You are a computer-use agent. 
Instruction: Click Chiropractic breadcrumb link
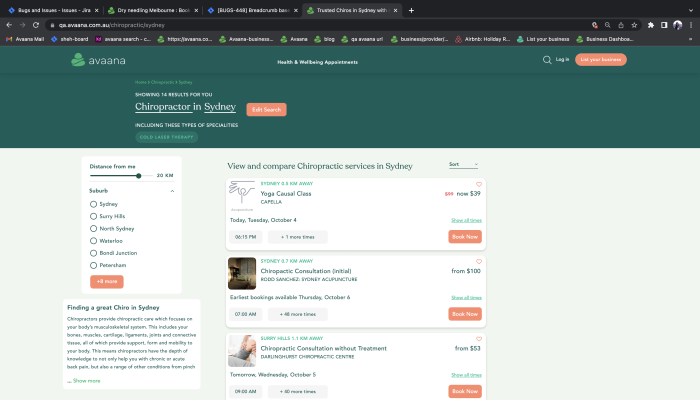coord(162,82)
